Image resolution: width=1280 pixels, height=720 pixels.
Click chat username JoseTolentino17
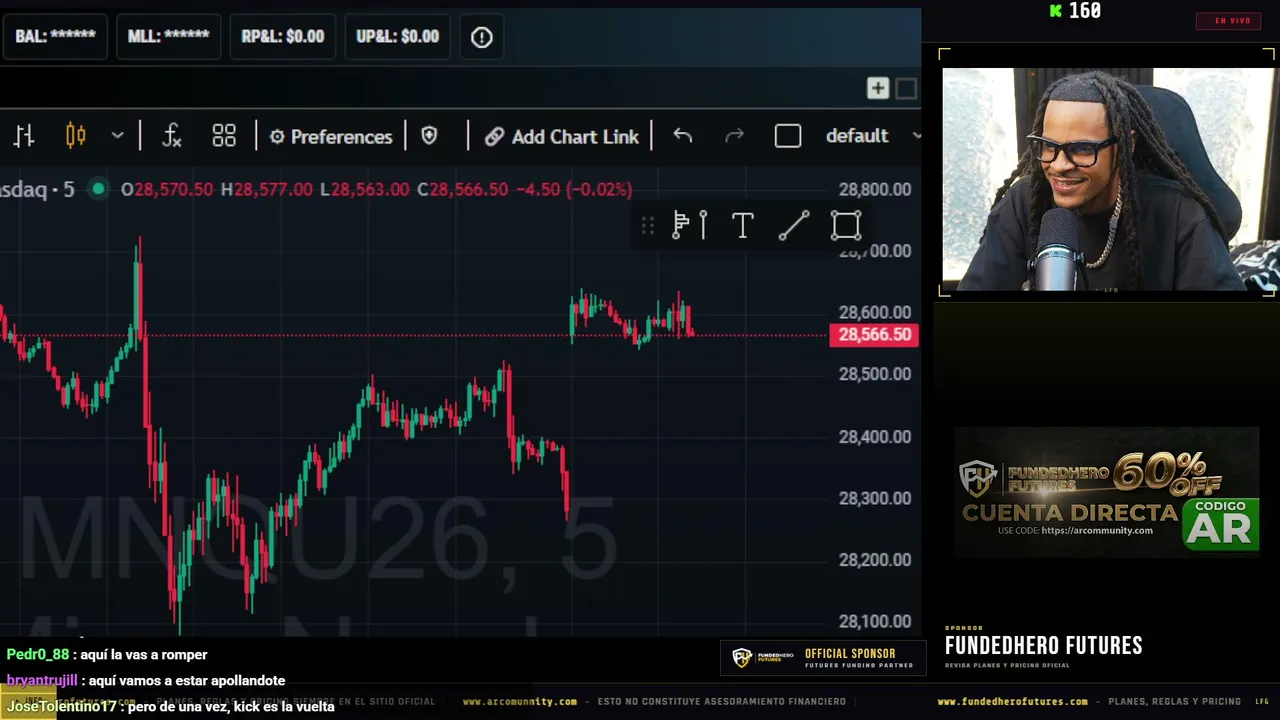[x=61, y=707]
